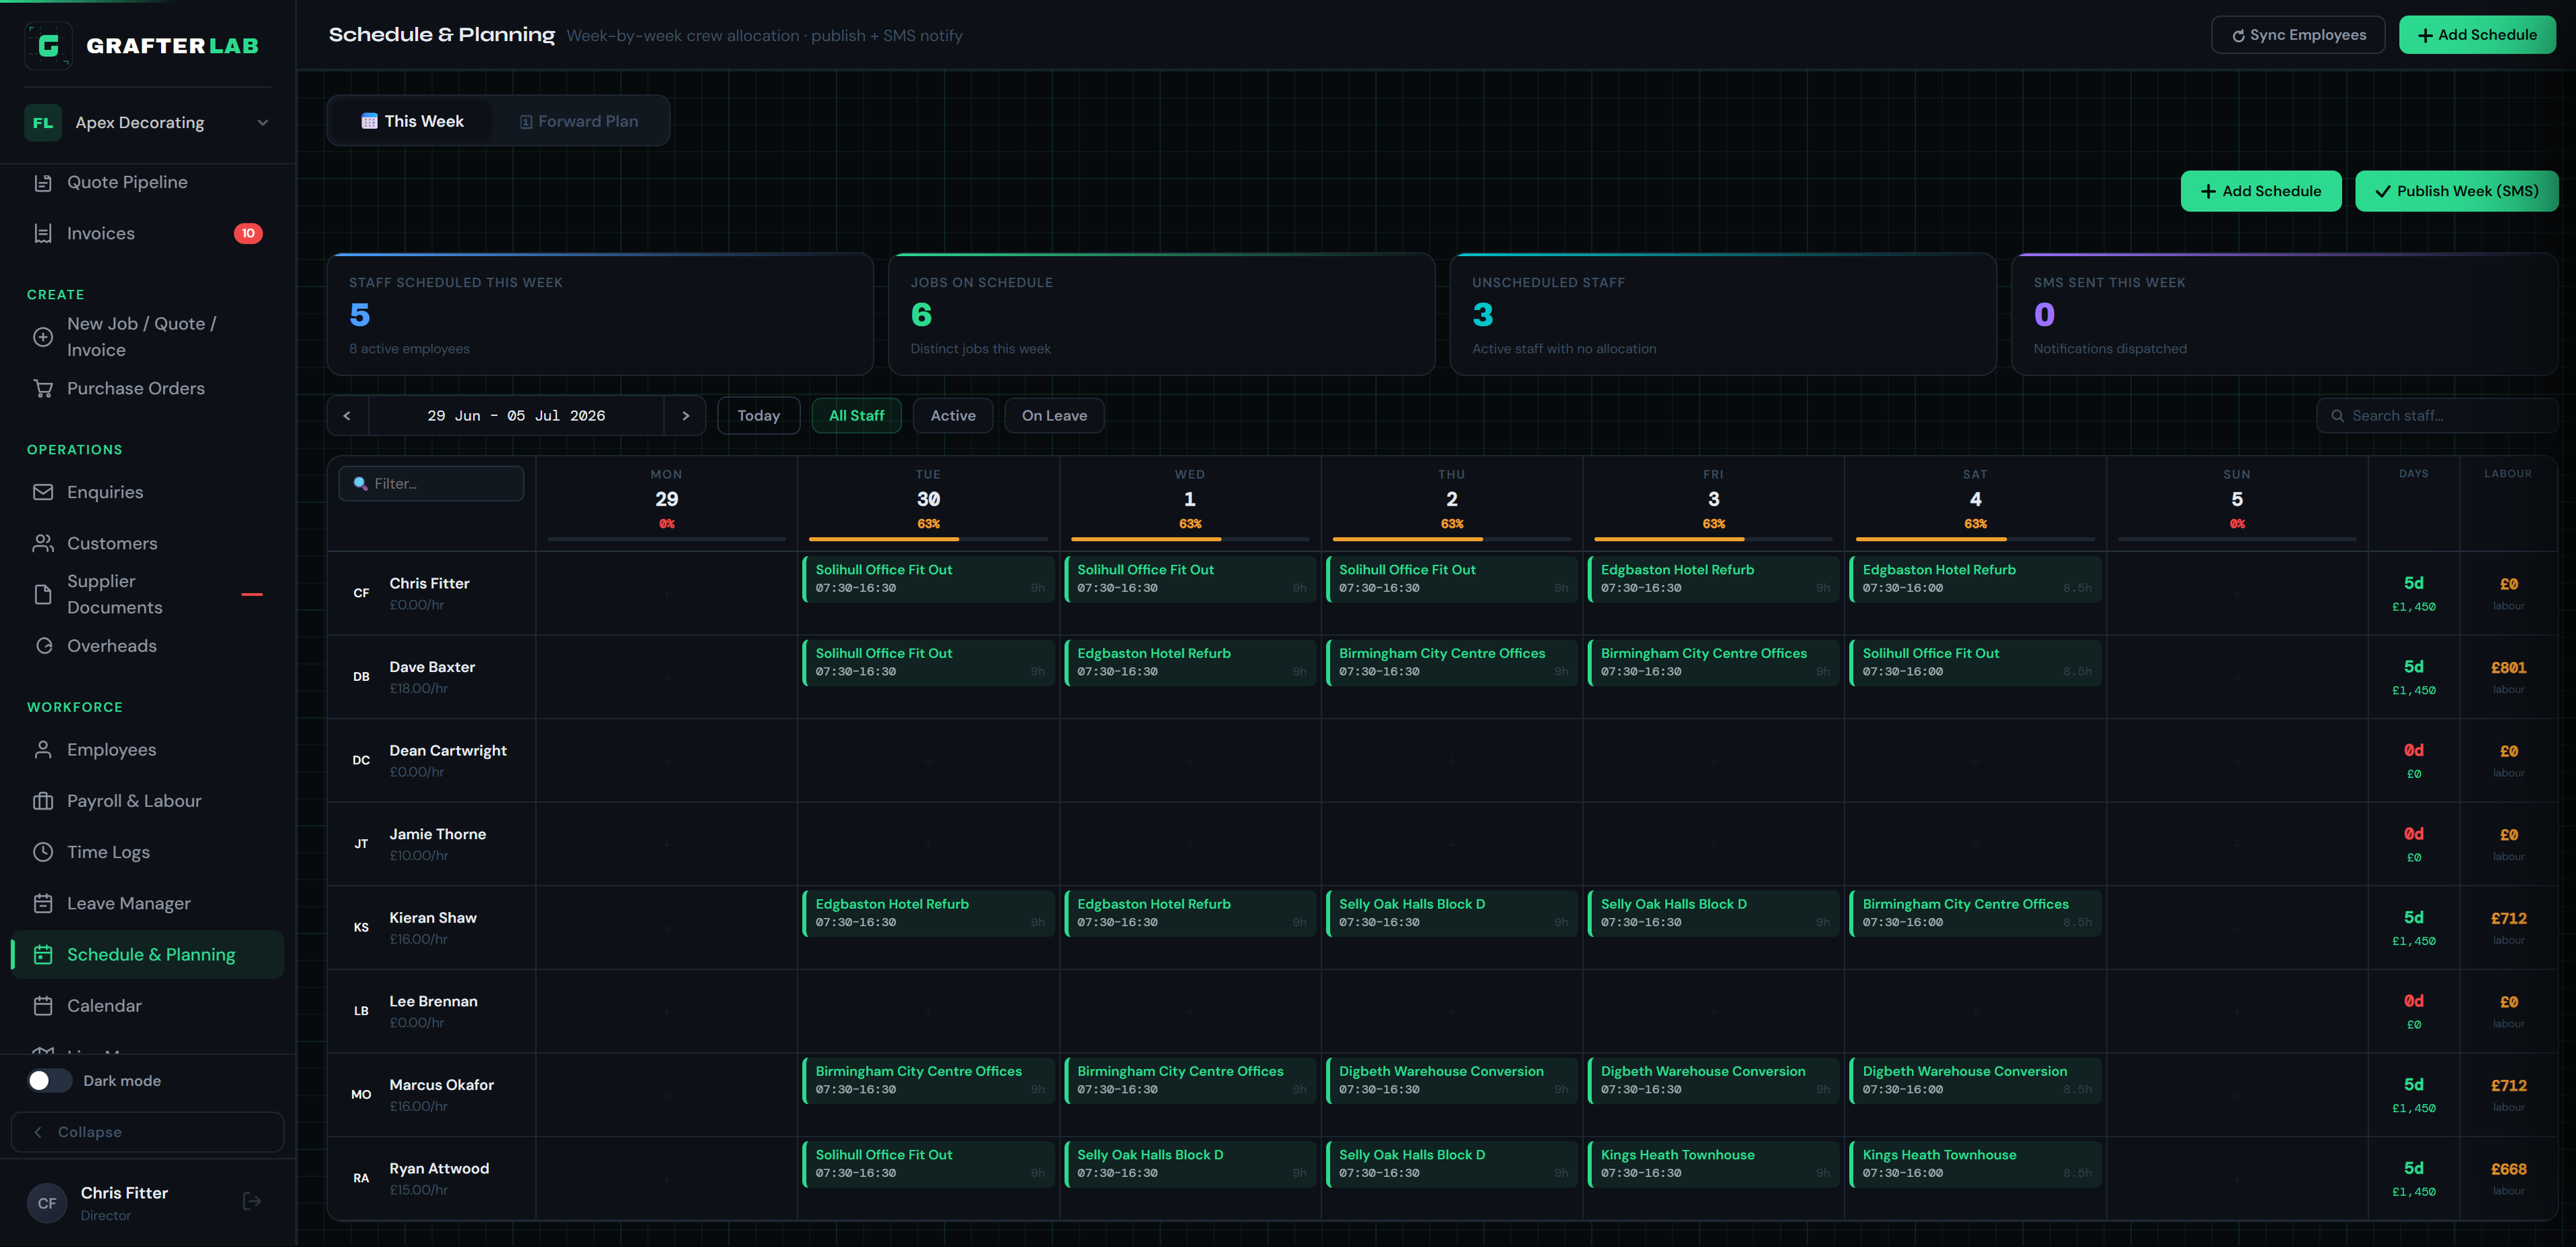Open Chris Fitter's Tuesday Solihull Office Fit Out shift
2576x1247 pixels.
click(x=927, y=579)
